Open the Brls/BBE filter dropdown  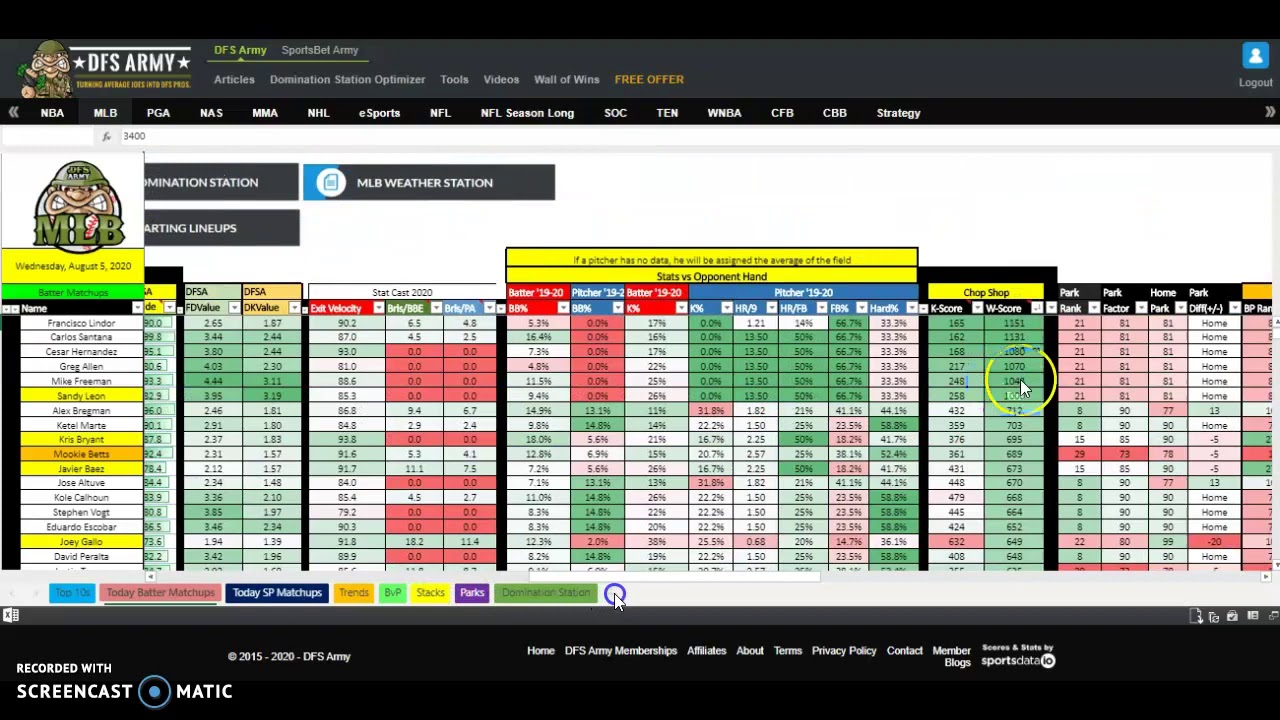[x=436, y=308]
